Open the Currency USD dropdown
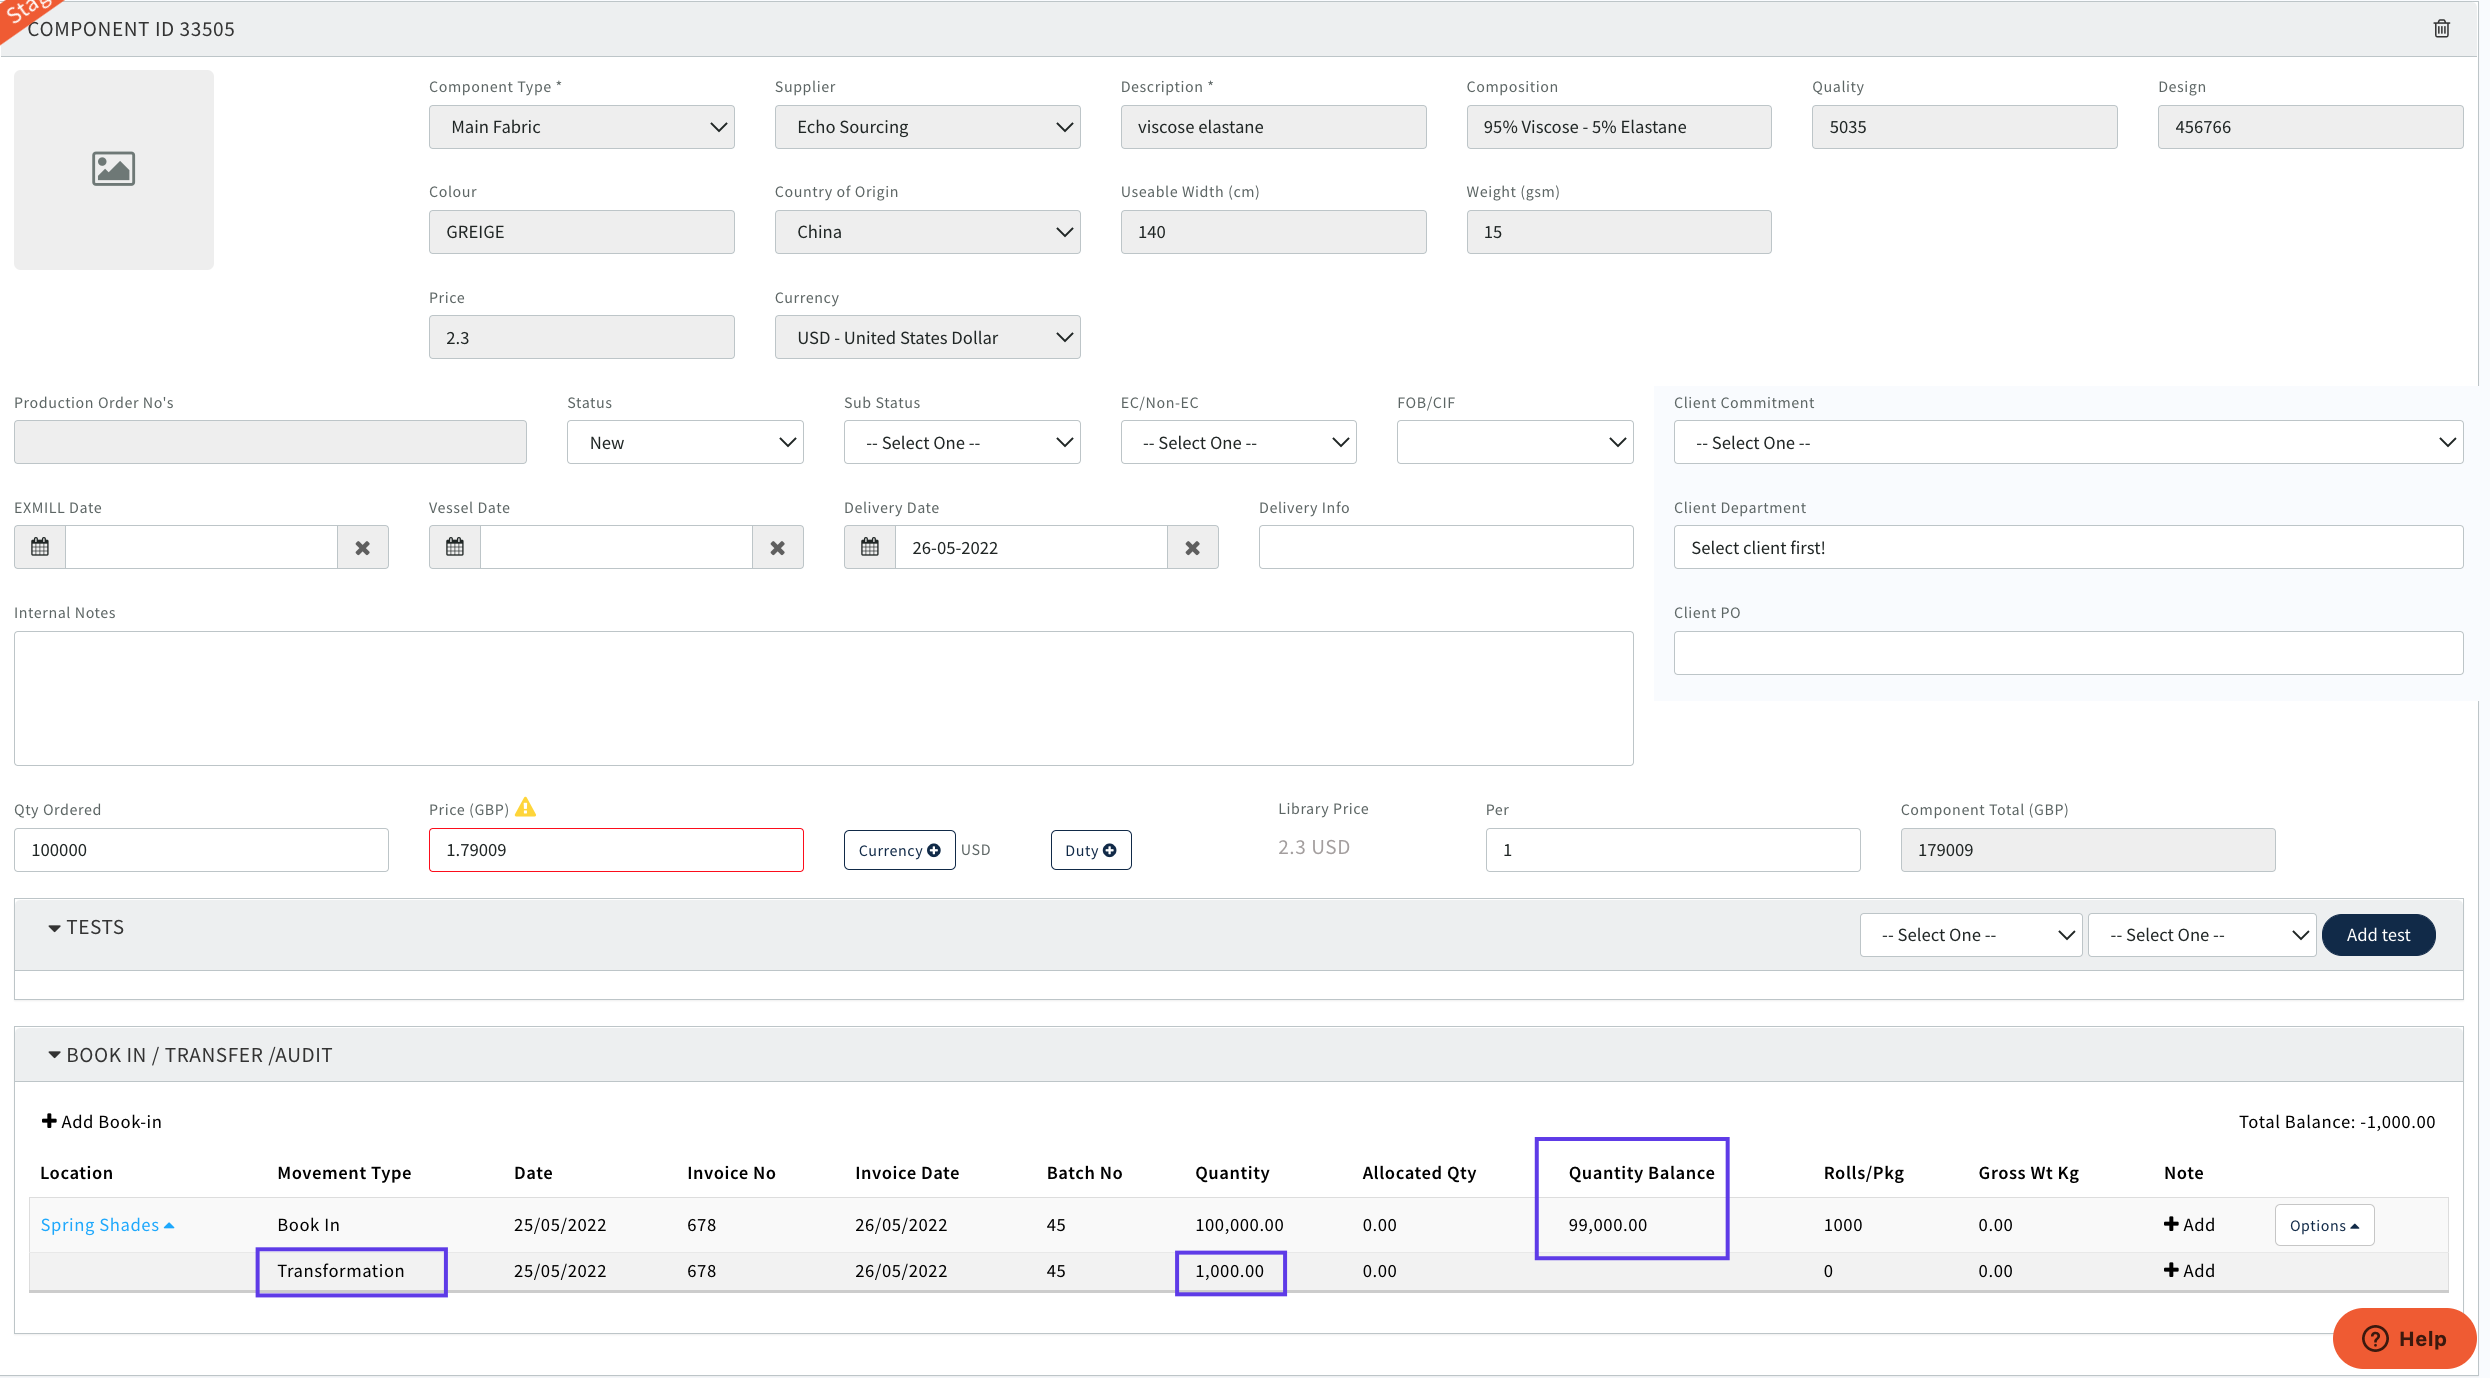This screenshot has width=2490, height=1378. pyautogui.click(x=927, y=337)
